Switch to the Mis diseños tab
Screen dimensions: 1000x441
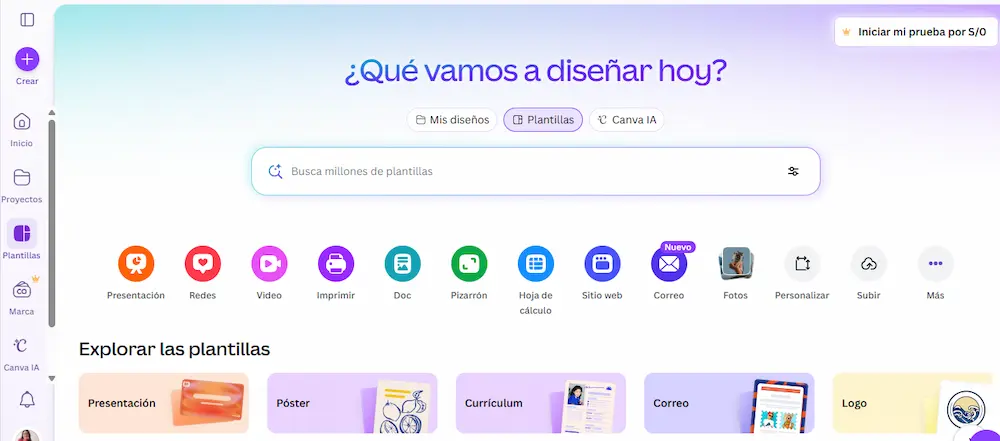[x=452, y=119]
